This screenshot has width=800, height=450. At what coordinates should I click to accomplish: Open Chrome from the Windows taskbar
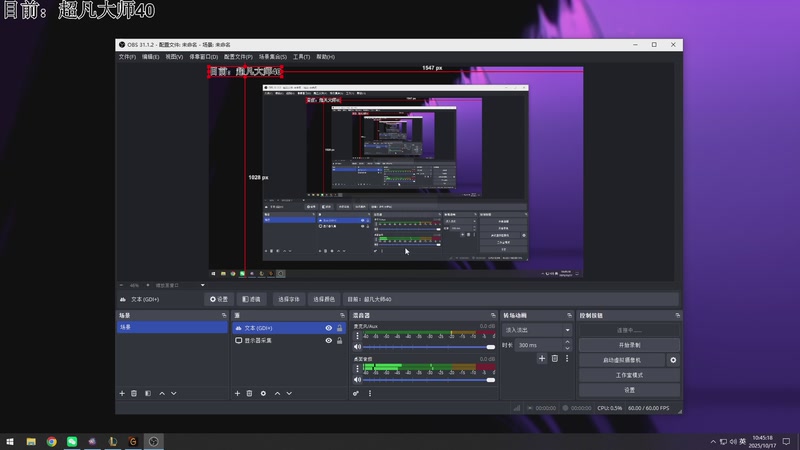point(52,441)
